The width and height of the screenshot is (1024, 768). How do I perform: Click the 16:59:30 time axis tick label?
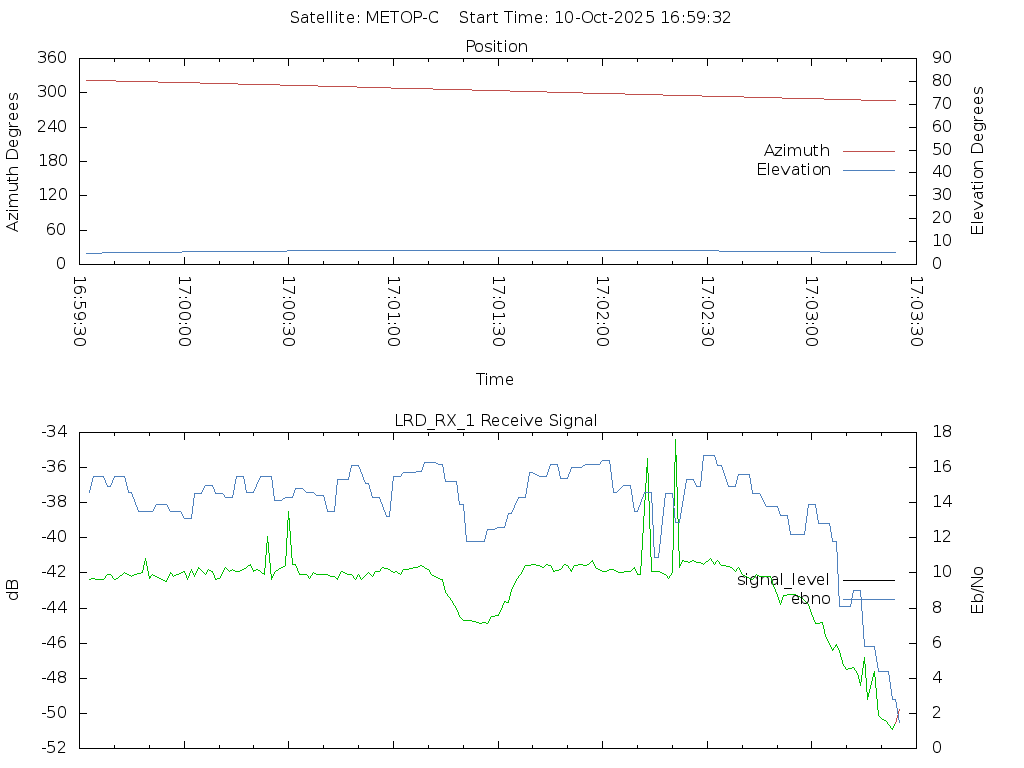[x=80, y=312]
